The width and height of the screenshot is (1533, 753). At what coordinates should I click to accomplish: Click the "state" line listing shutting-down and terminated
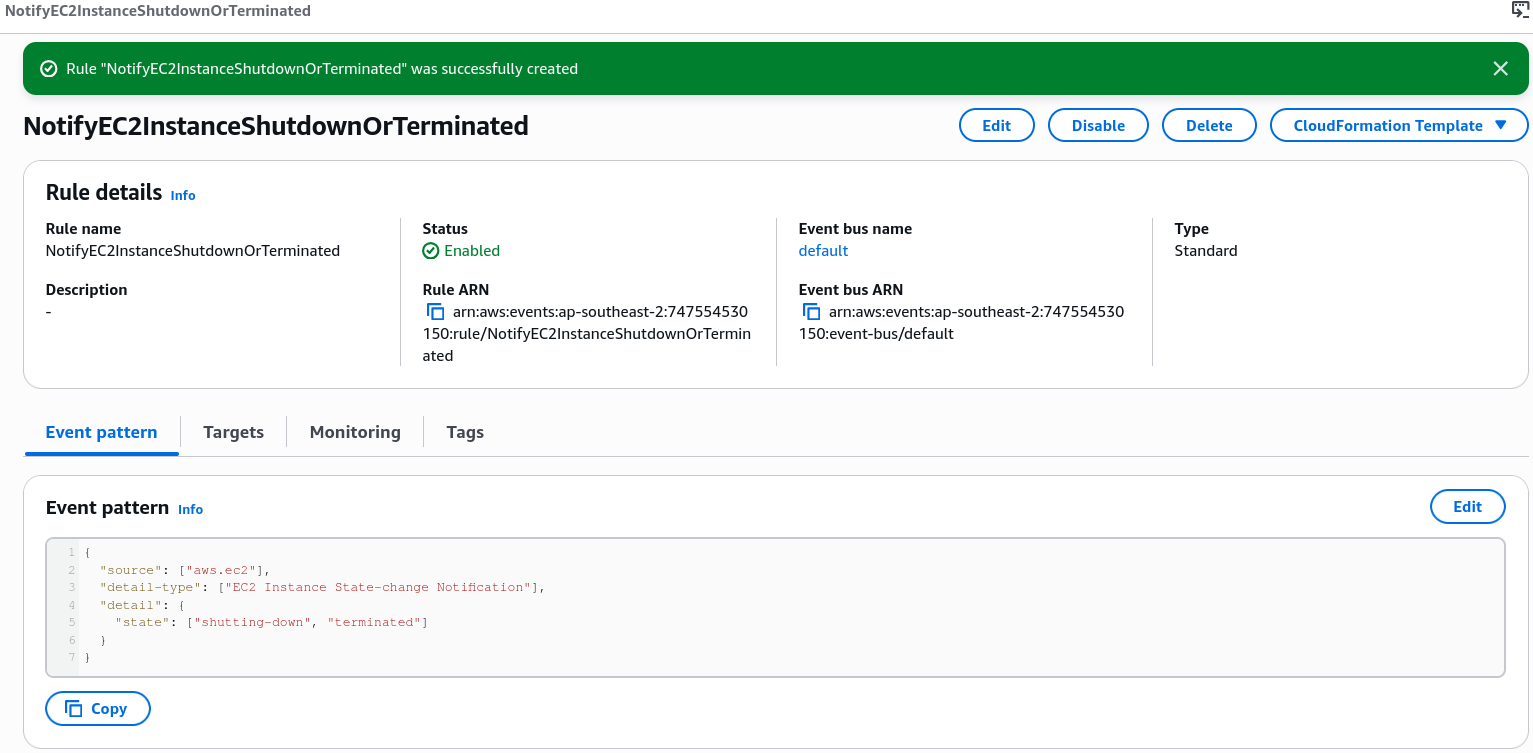271,622
